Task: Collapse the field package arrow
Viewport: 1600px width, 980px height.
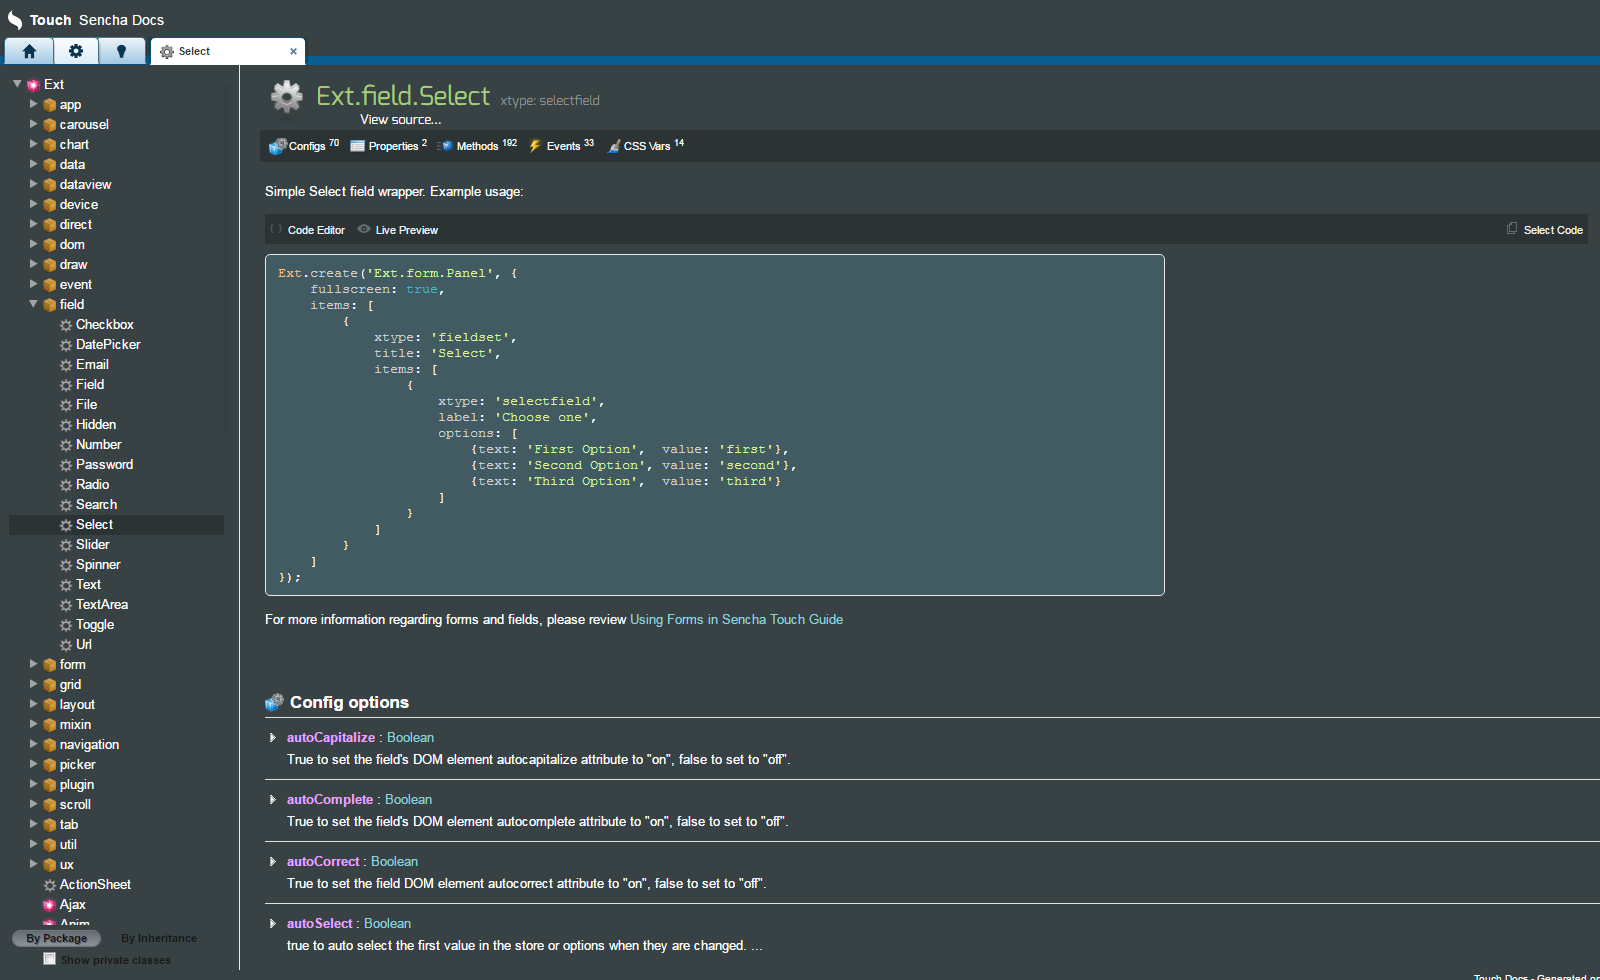Action: (x=33, y=304)
